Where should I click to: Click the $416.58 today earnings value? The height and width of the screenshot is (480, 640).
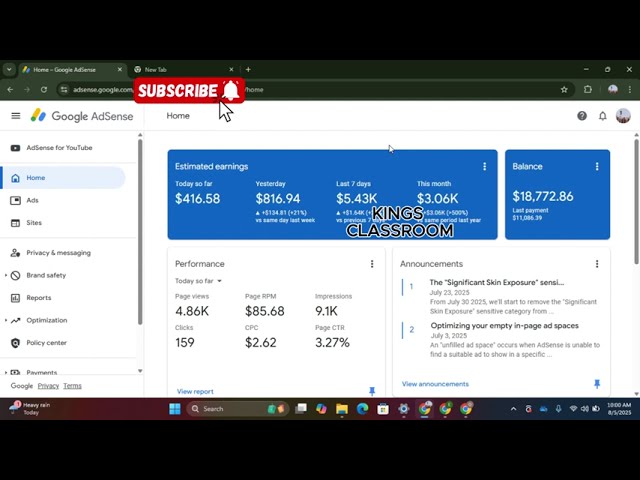click(198, 199)
